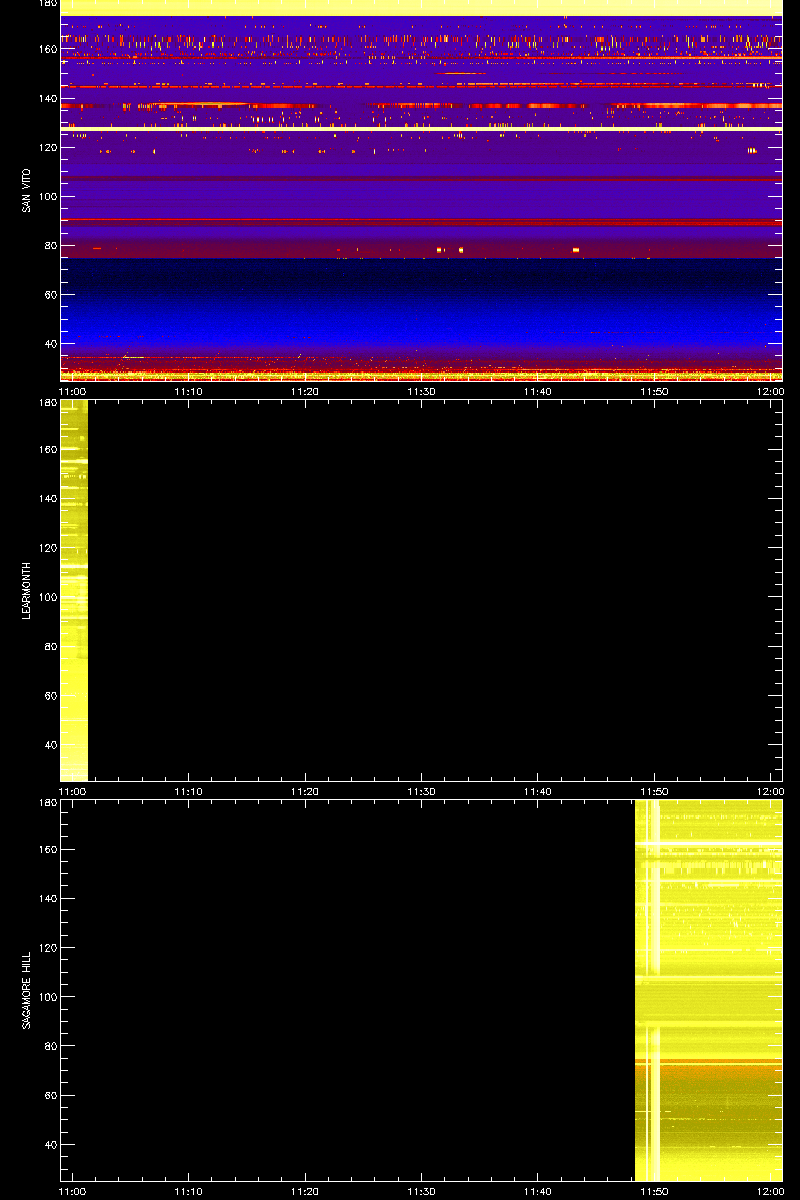Select the 11:20 tick label under San Vito panel

coord(305,391)
